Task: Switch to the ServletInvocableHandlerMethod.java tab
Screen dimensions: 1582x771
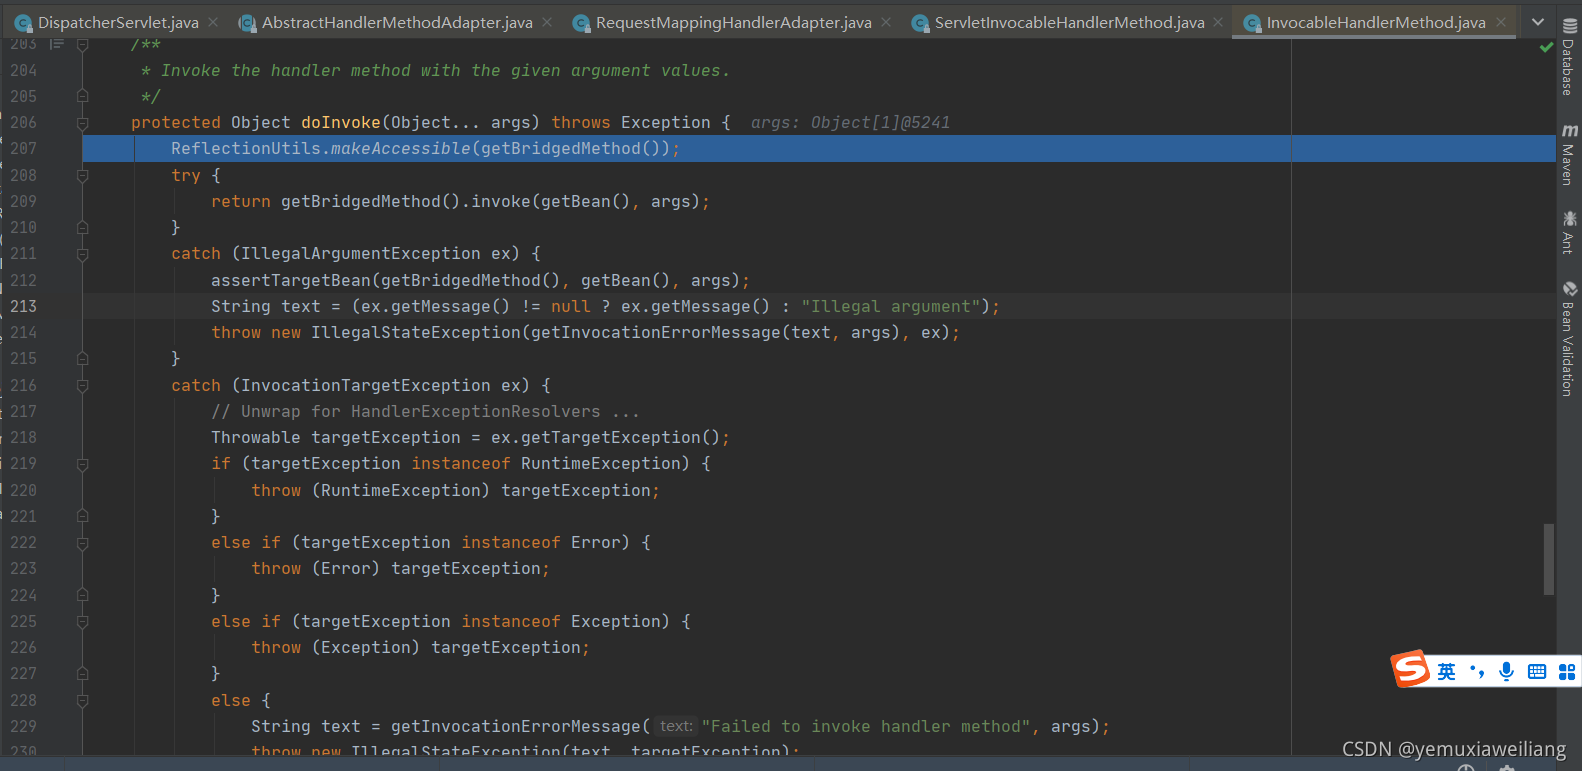Action: [1069, 22]
